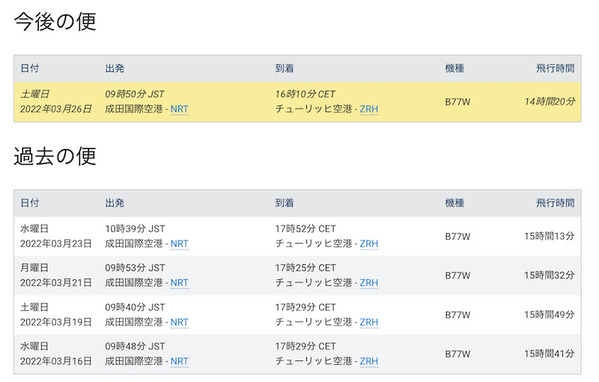
Task: Select the 15時間32分 flight duration
Action: pos(549,275)
